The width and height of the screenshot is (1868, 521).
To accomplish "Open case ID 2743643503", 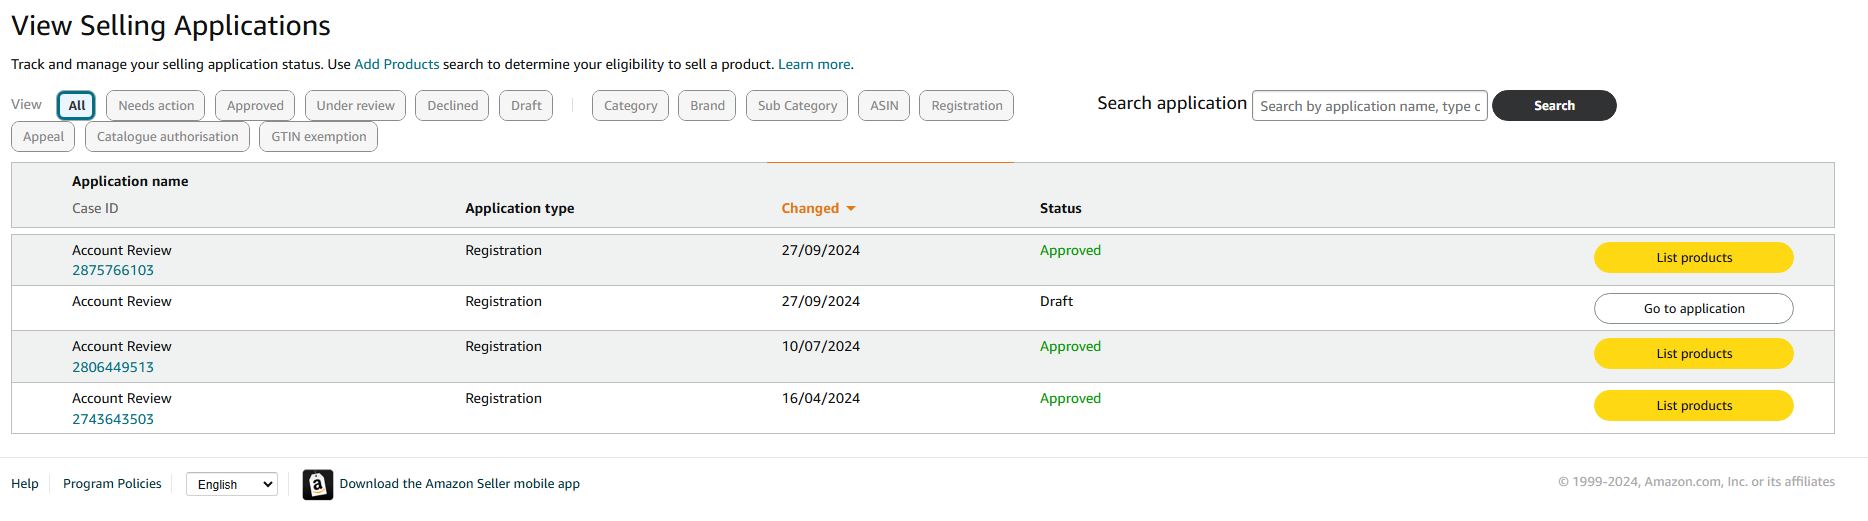I will pos(113,419).
